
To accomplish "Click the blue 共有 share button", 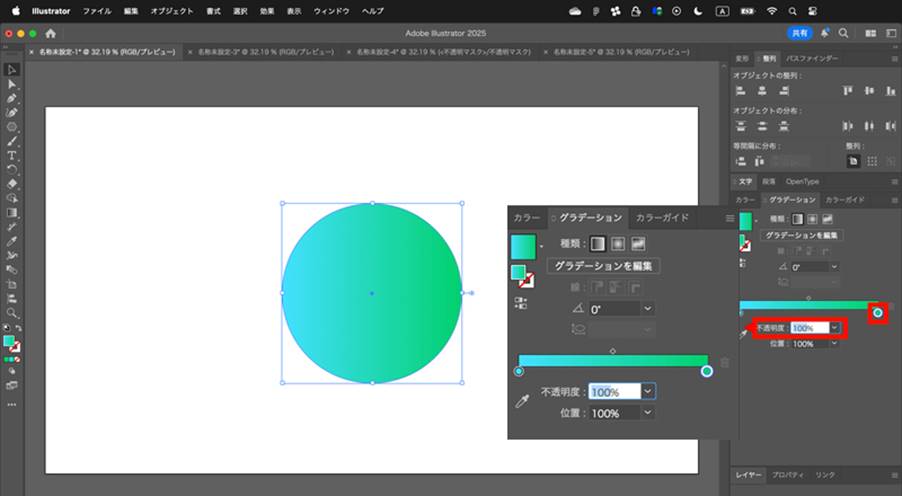I will tap(800, 33).
